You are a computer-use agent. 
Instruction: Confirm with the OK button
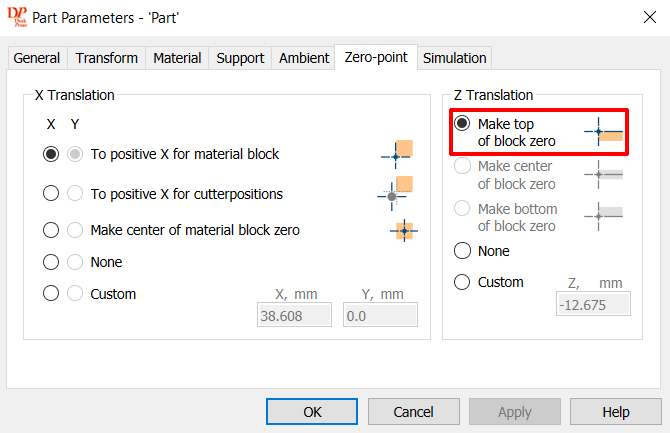(312, 412)
